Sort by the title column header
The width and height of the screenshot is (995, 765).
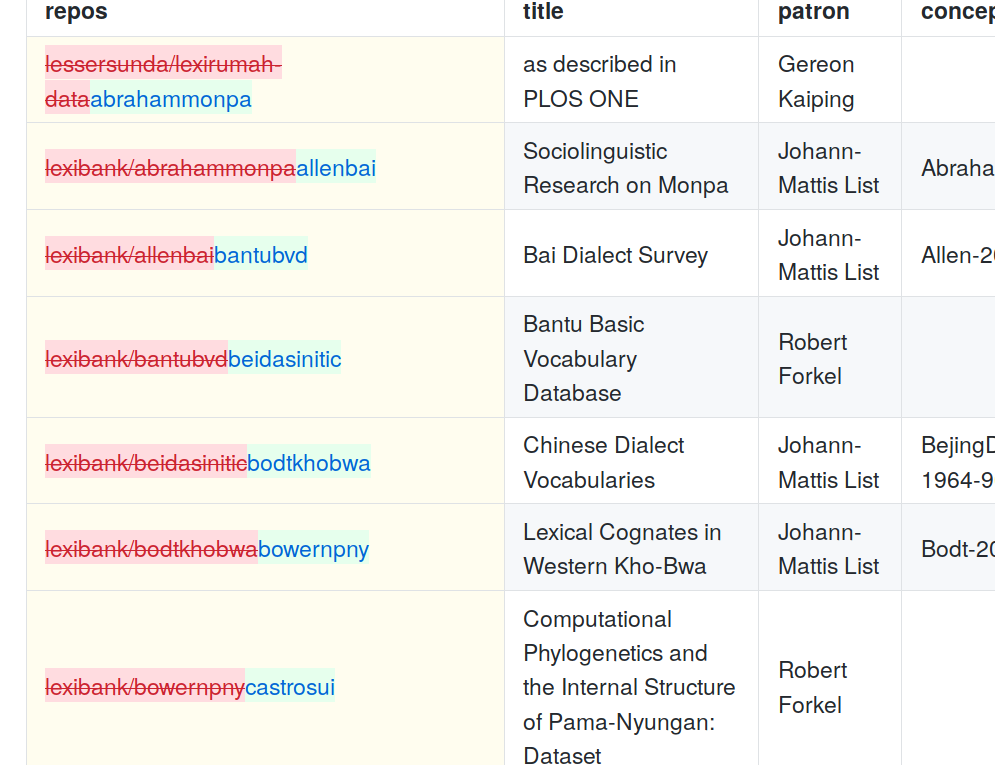[x=543, y=11]
